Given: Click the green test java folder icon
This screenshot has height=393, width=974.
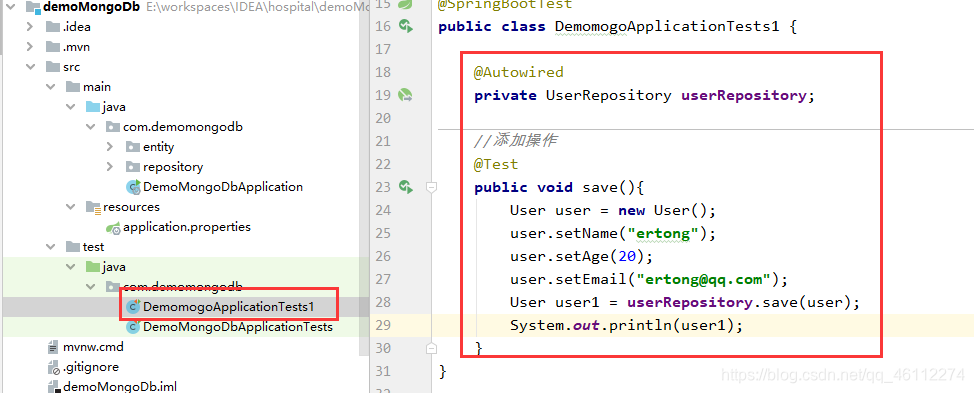Looking at the screenshot, I should (x=93, y=267).
